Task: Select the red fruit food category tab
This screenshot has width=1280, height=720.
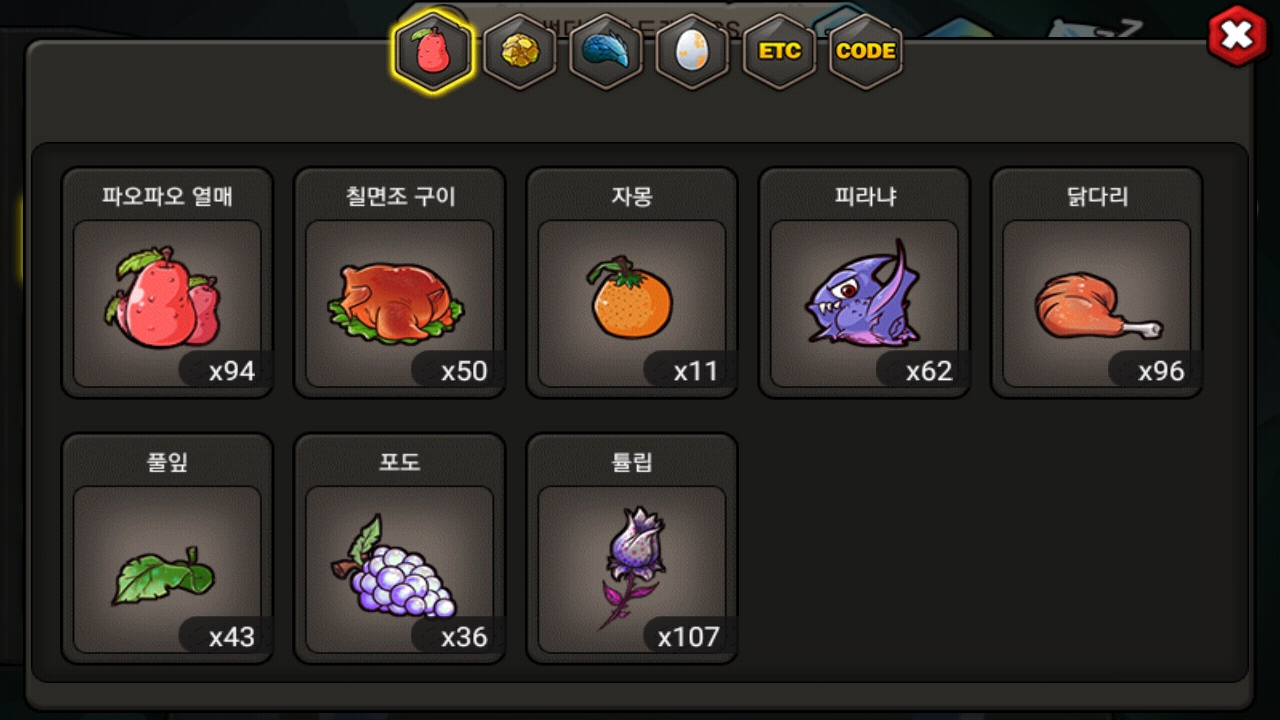Action: click(x=433, y=53)
